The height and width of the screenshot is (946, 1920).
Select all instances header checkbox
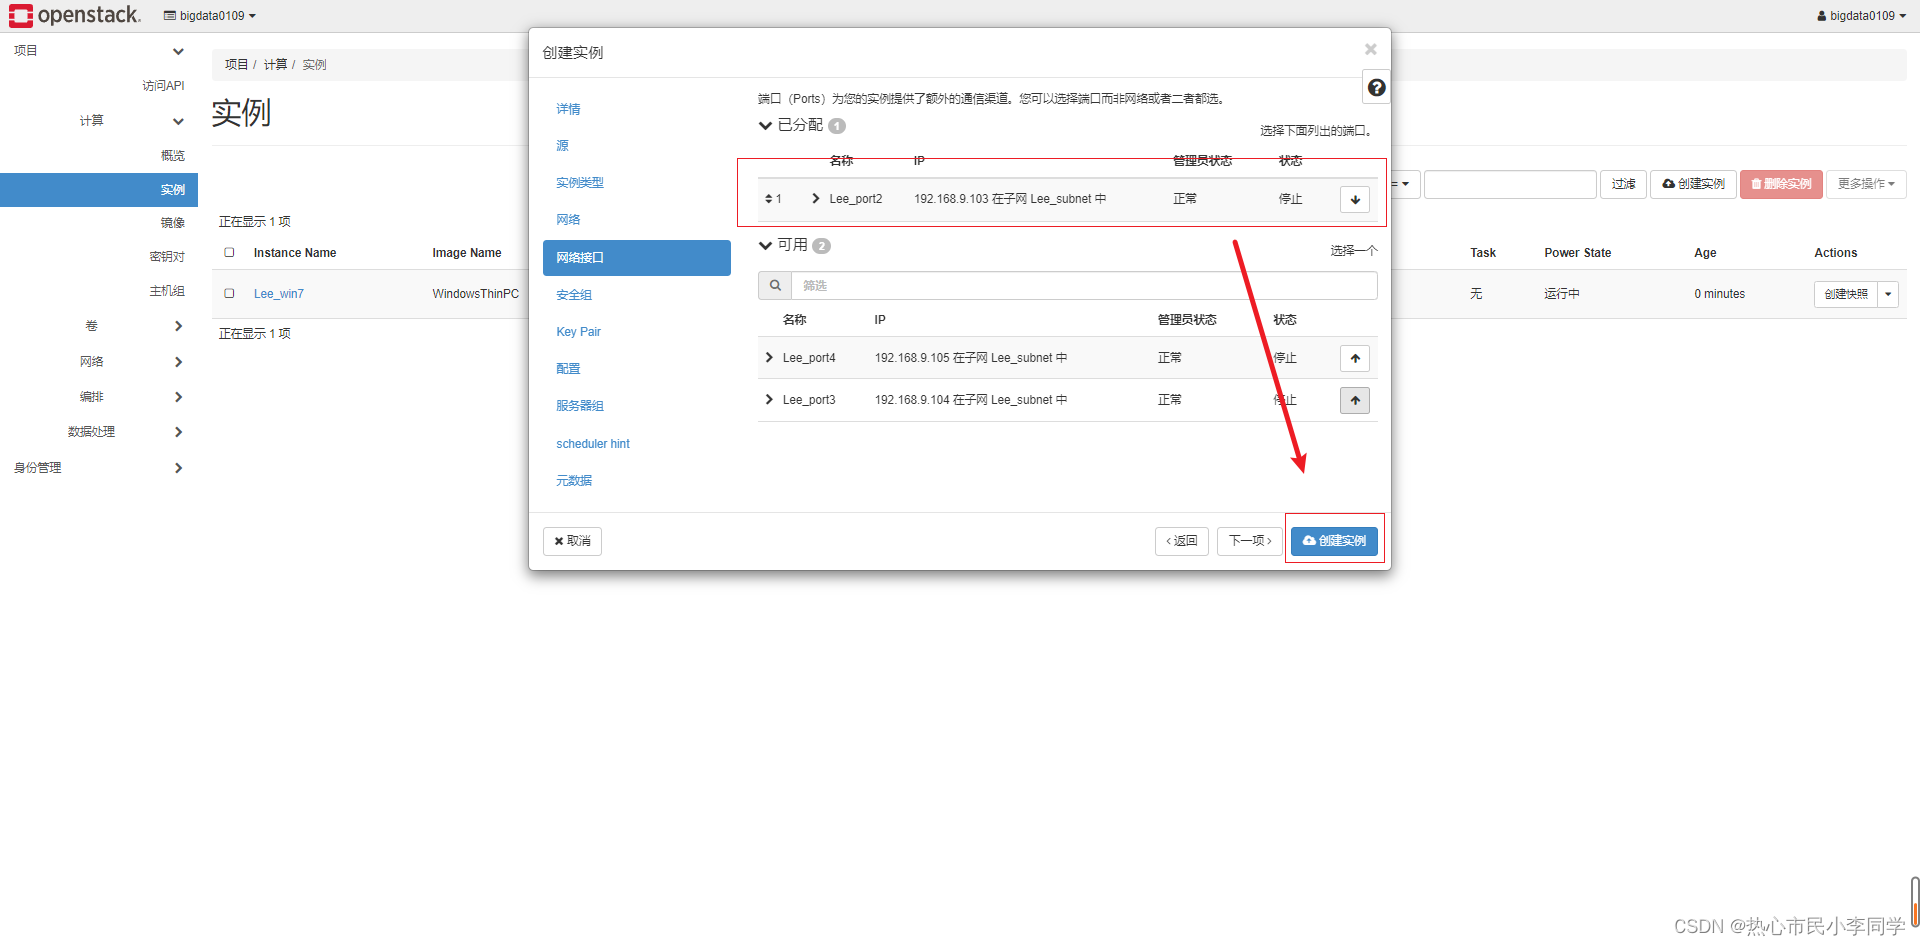pos(229,253)
